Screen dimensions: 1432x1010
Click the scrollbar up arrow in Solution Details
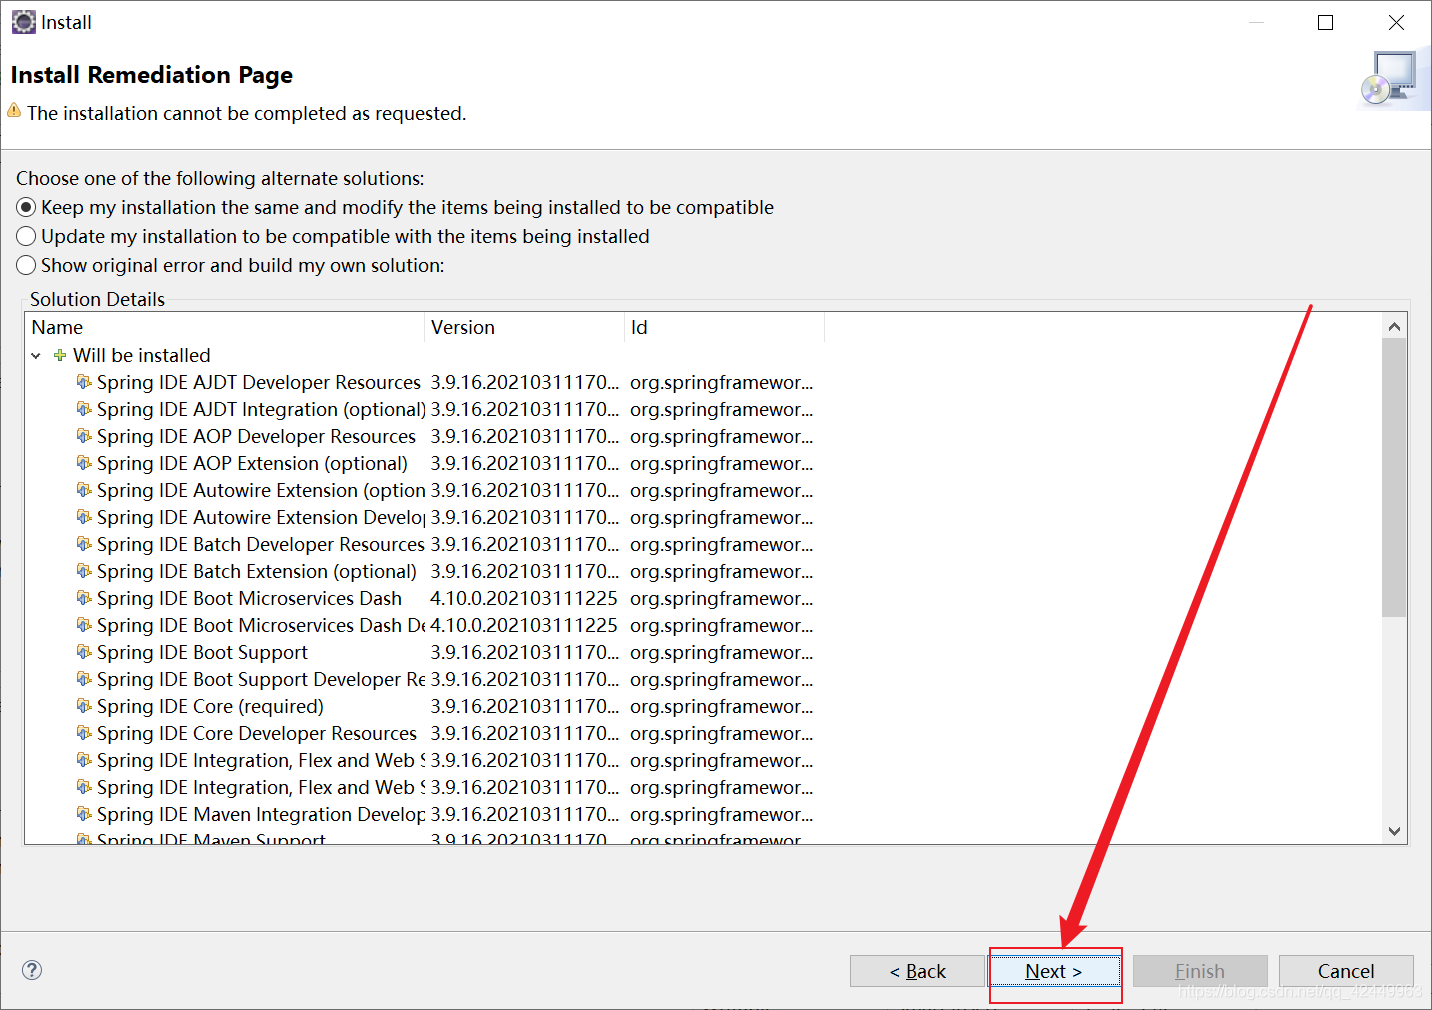pyautogui.click(x=1394, y=326)
